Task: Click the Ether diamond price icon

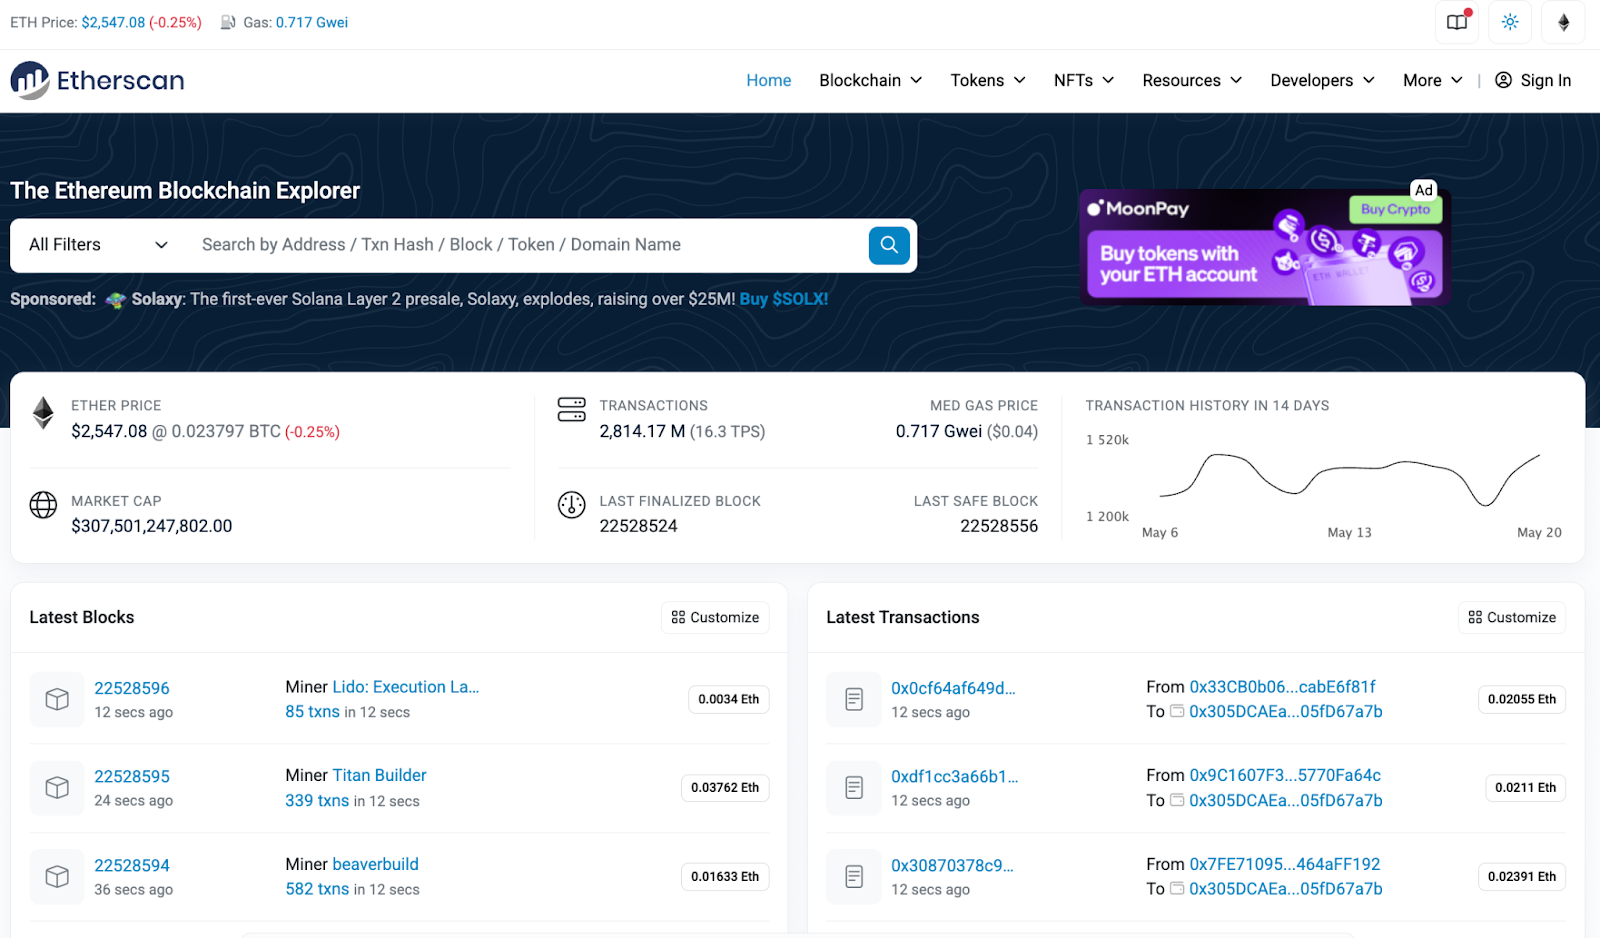Action: pyautogui.click(x=43, y=413)
